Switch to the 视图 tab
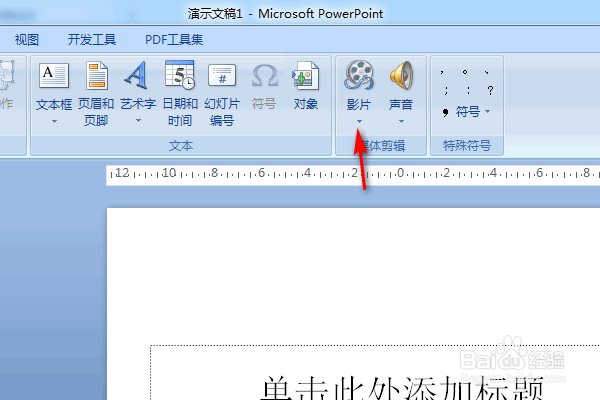 27,39
